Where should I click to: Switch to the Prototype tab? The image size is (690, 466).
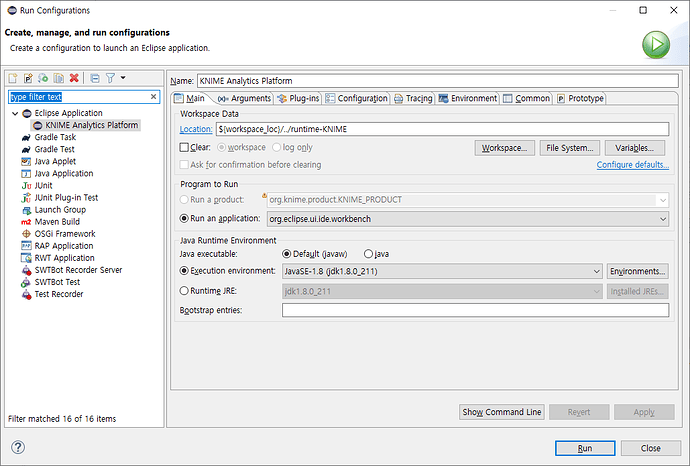tap(580, 99)
